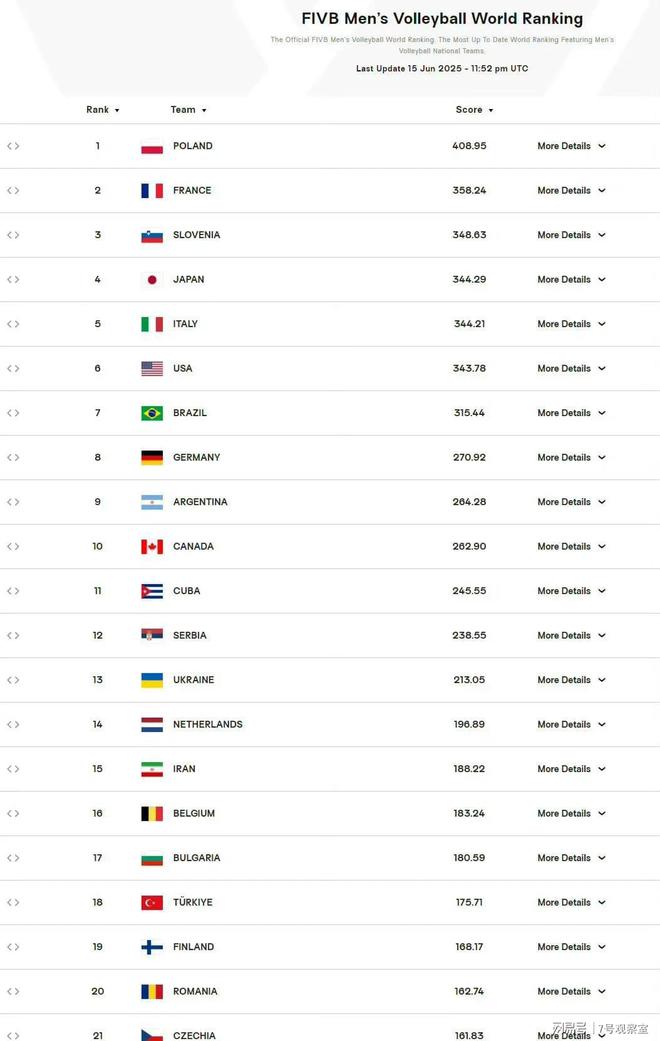
Task: Click the Finland flag icon
Action: click(152, 947)
